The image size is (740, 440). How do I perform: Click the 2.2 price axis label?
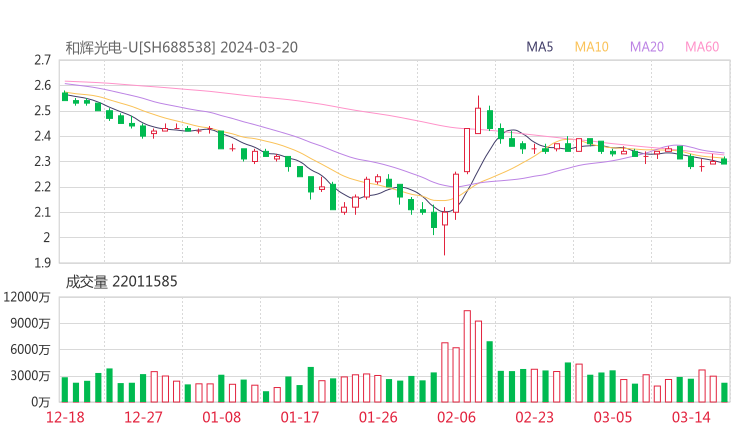[x=42, y=187]
